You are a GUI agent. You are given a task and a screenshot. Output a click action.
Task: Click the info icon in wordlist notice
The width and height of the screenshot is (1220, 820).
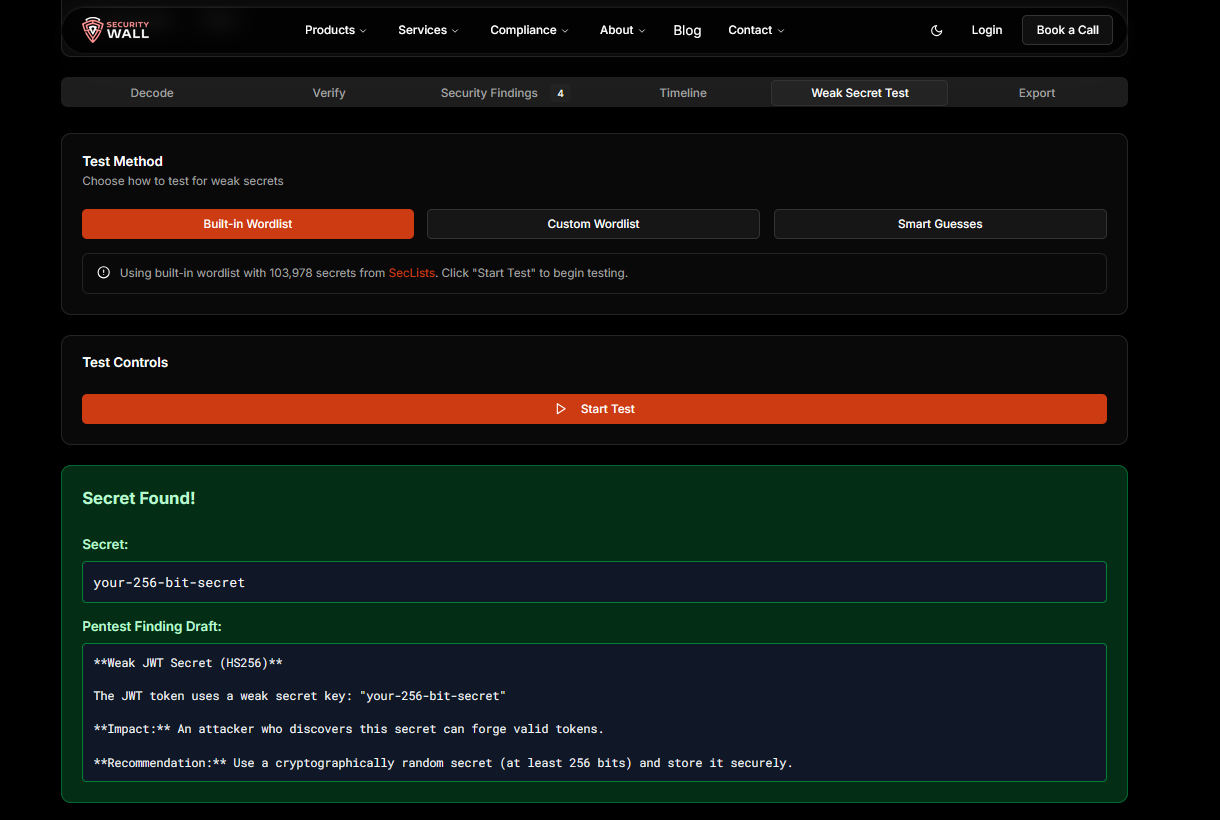coord(104,273)
